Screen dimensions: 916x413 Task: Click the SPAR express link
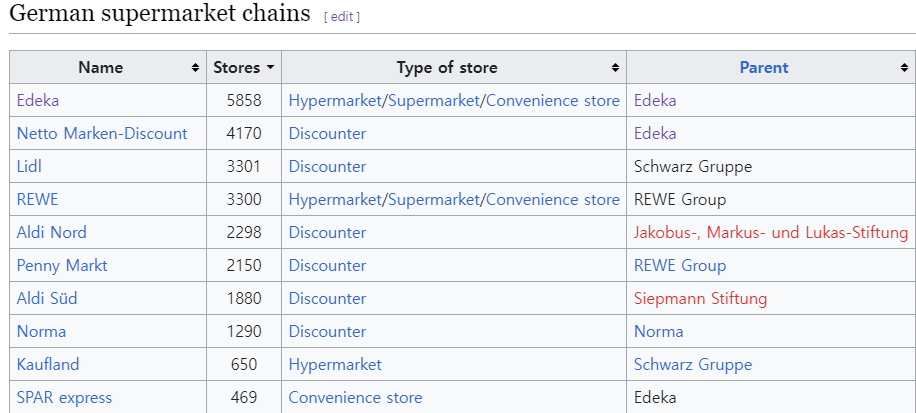64,397
